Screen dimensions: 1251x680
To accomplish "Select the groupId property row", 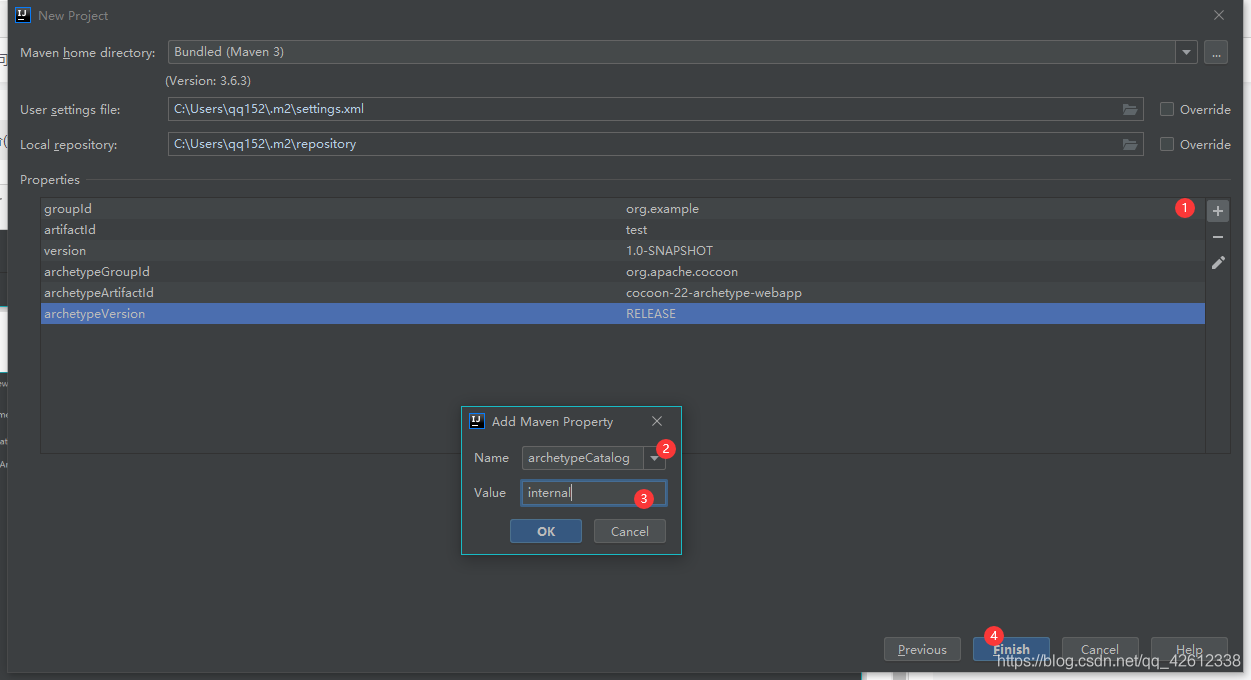I will coord(623,209).
